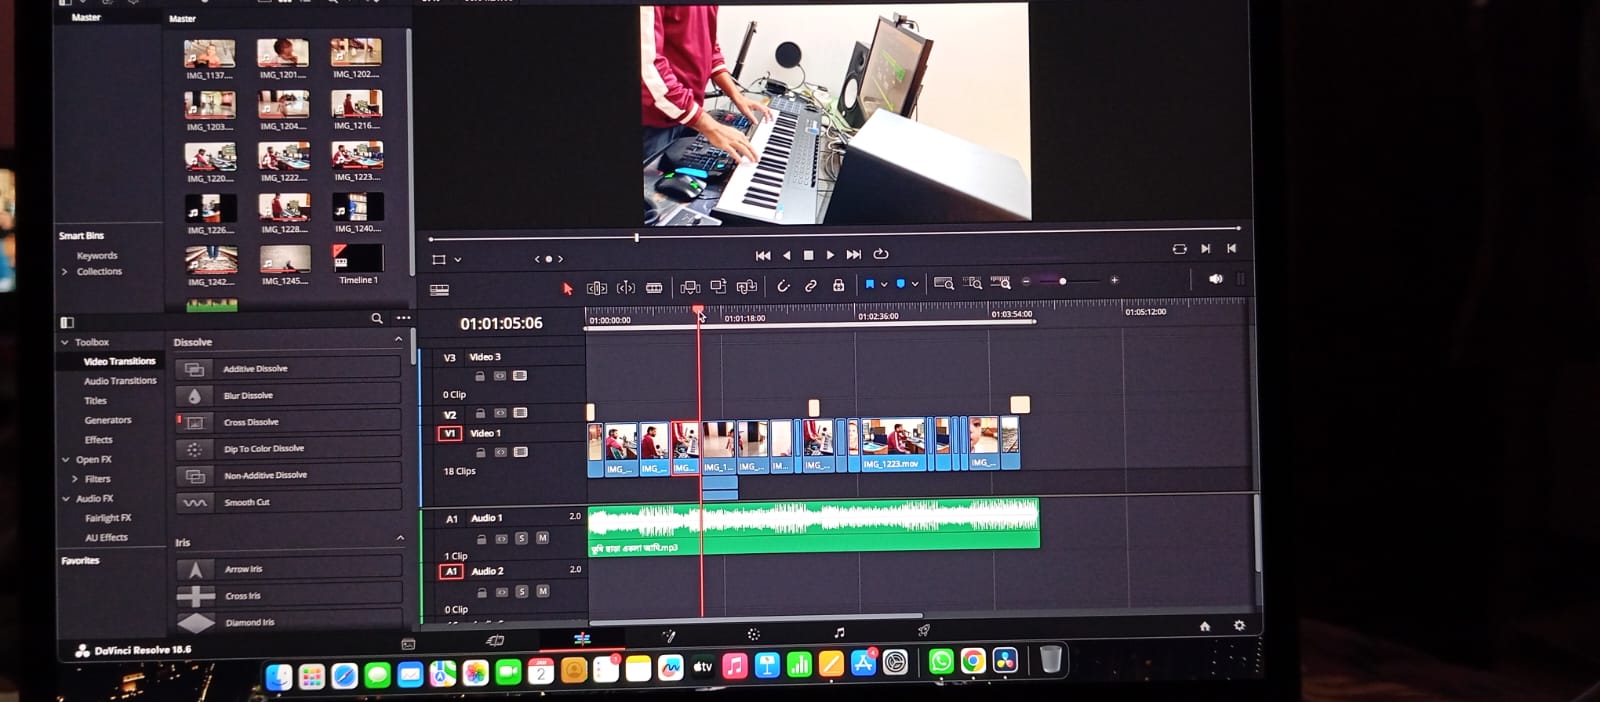
Task: Select the green mp3 audio clip
Action: tap(814, 526)
